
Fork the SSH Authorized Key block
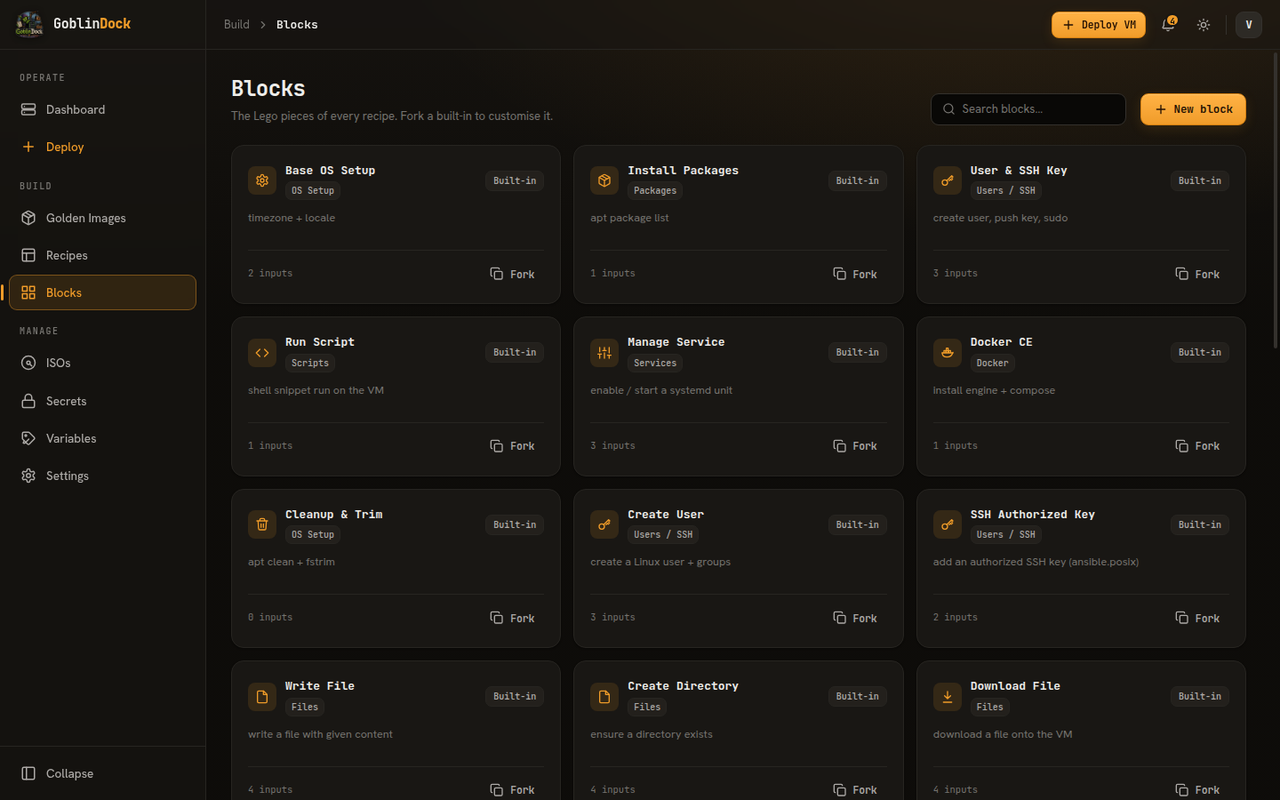pyautogui.click(x=1197, y=618)
